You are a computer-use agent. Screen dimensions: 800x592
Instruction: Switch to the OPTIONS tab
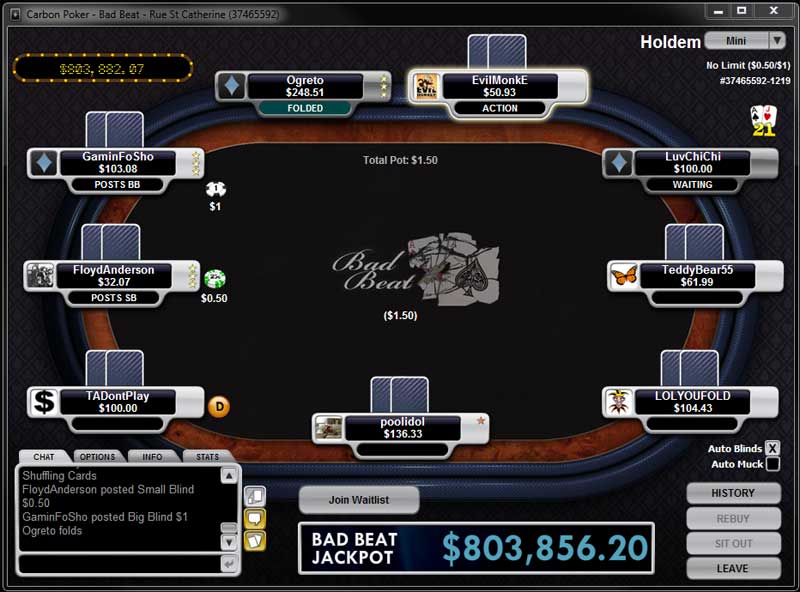(x=97, y=457)
